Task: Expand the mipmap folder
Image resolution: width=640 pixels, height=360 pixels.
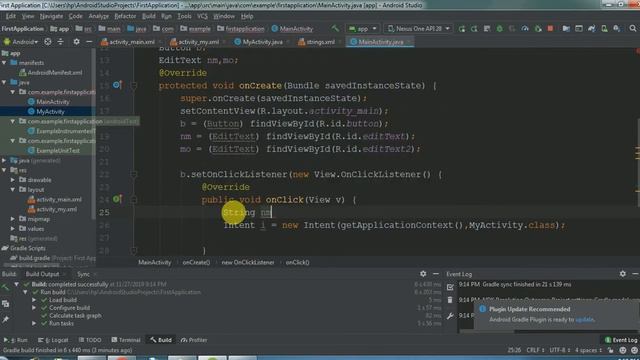Action: point(13,219)
